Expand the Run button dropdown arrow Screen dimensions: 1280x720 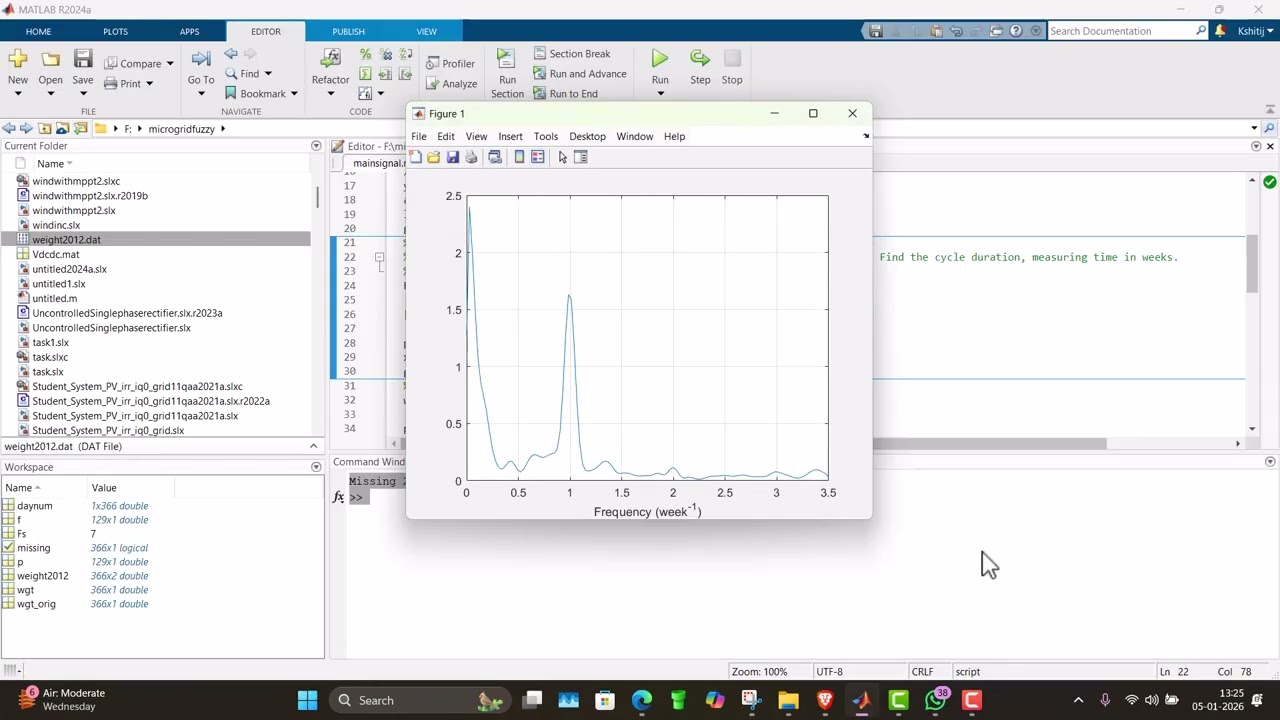click(660, 94)
